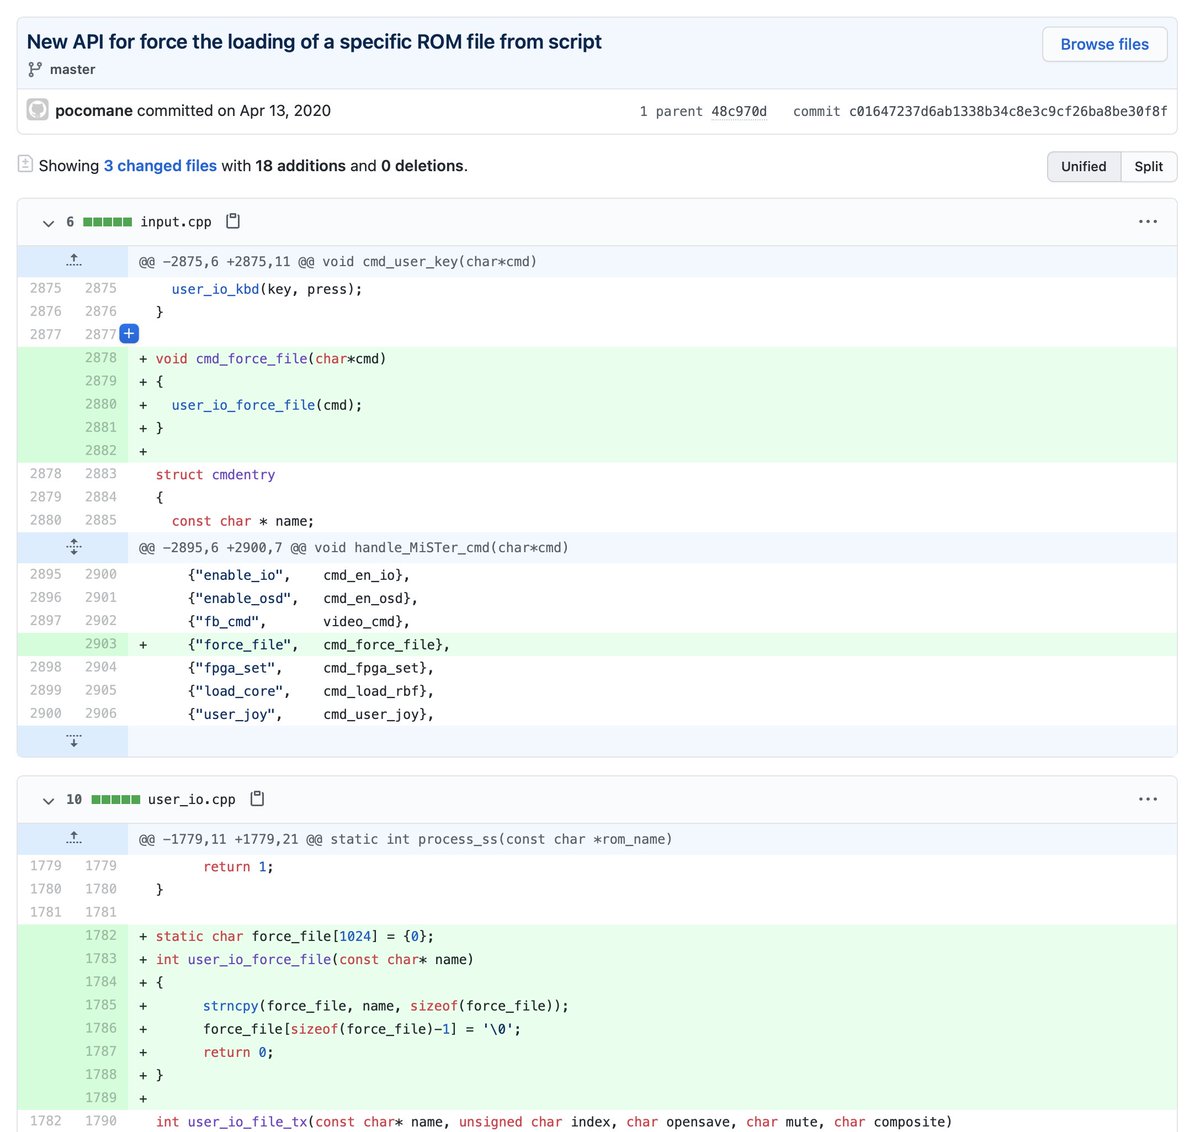Click the 18 additions summary text
This screenshot has height=1132, width=1200.
coord(301,166)
